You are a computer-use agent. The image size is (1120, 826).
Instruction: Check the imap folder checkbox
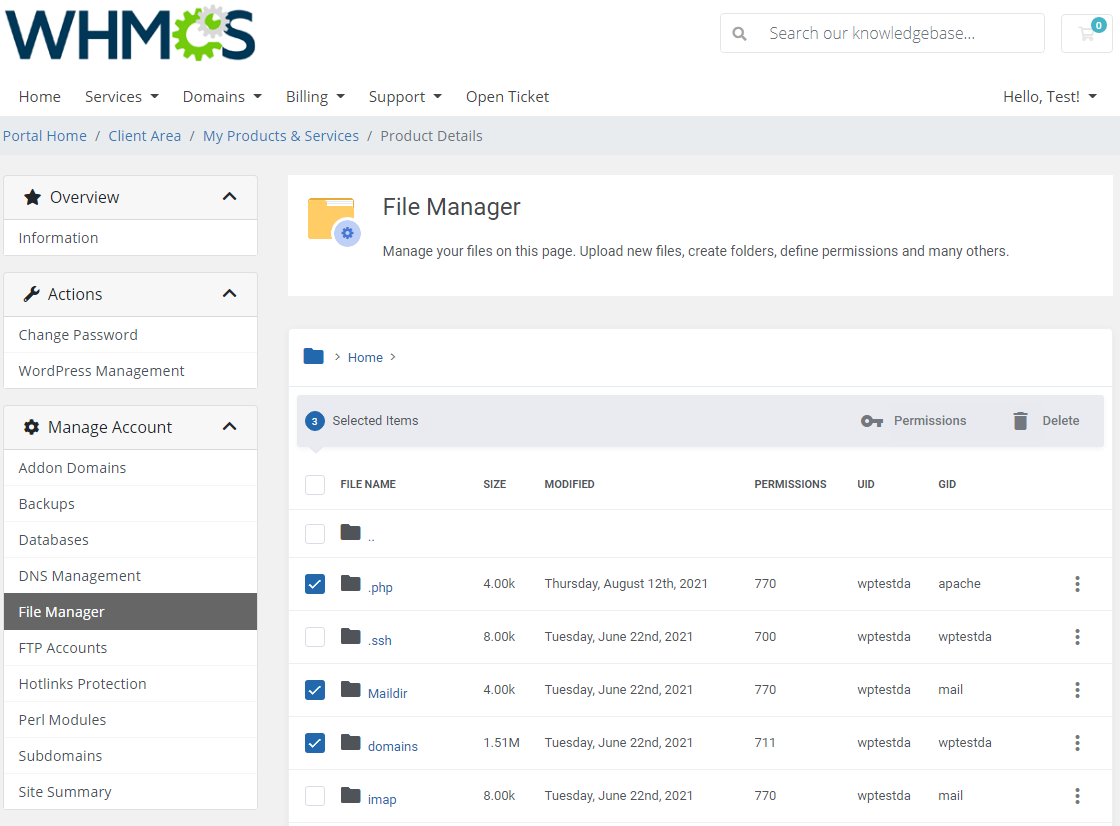pyautogui.click(x=314, y=795)
